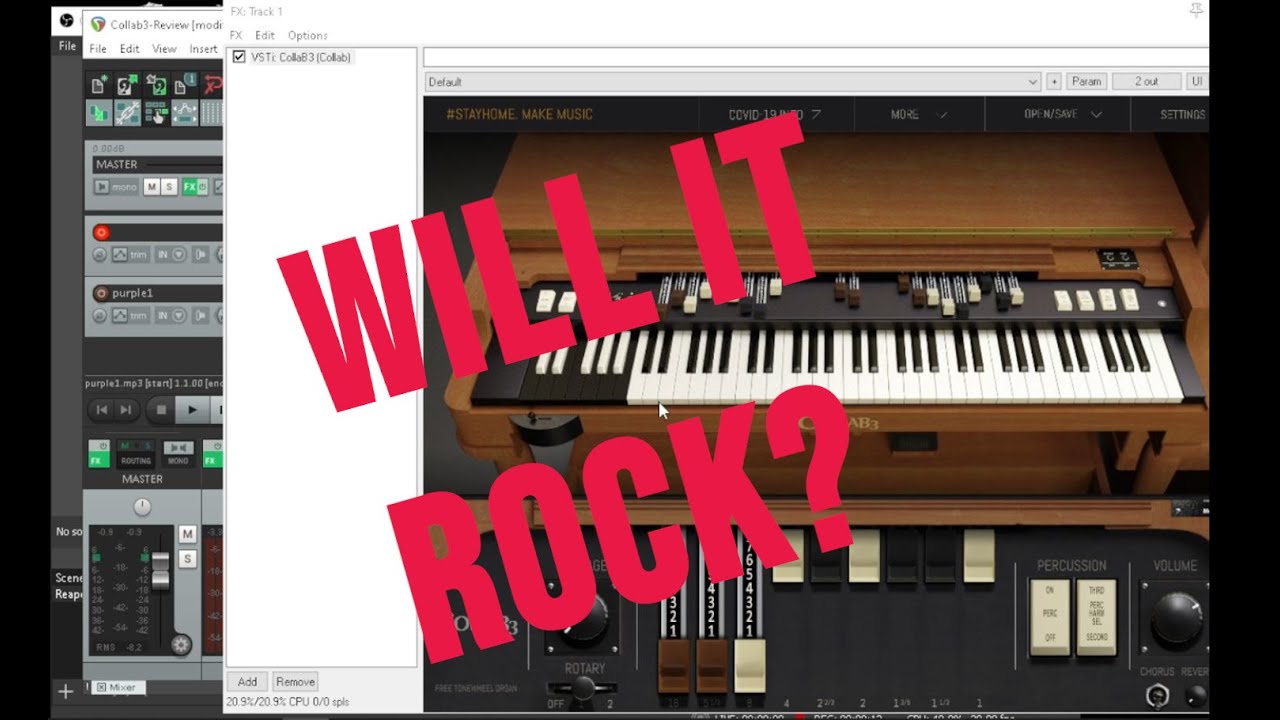
Task: Open the File menu in Reaper window
Action: point(98,49)
